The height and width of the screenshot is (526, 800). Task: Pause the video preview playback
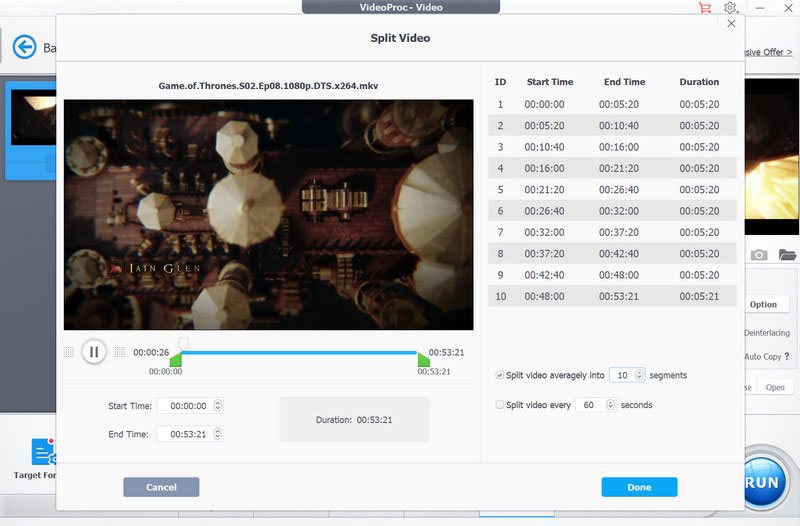pos(94,352)
